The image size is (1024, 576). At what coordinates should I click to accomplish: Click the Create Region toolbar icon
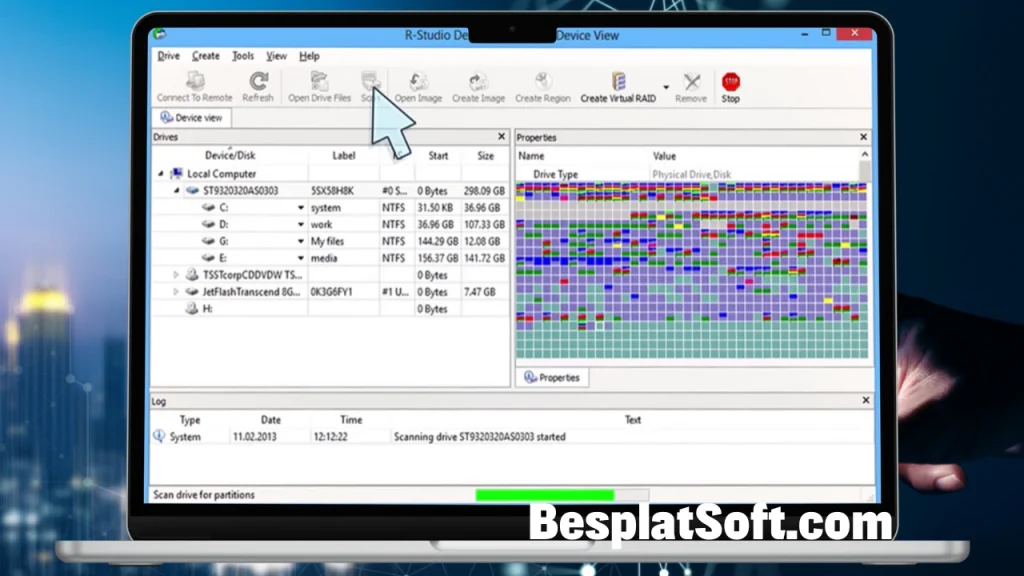pyautogui.click(x=543, y=83)
